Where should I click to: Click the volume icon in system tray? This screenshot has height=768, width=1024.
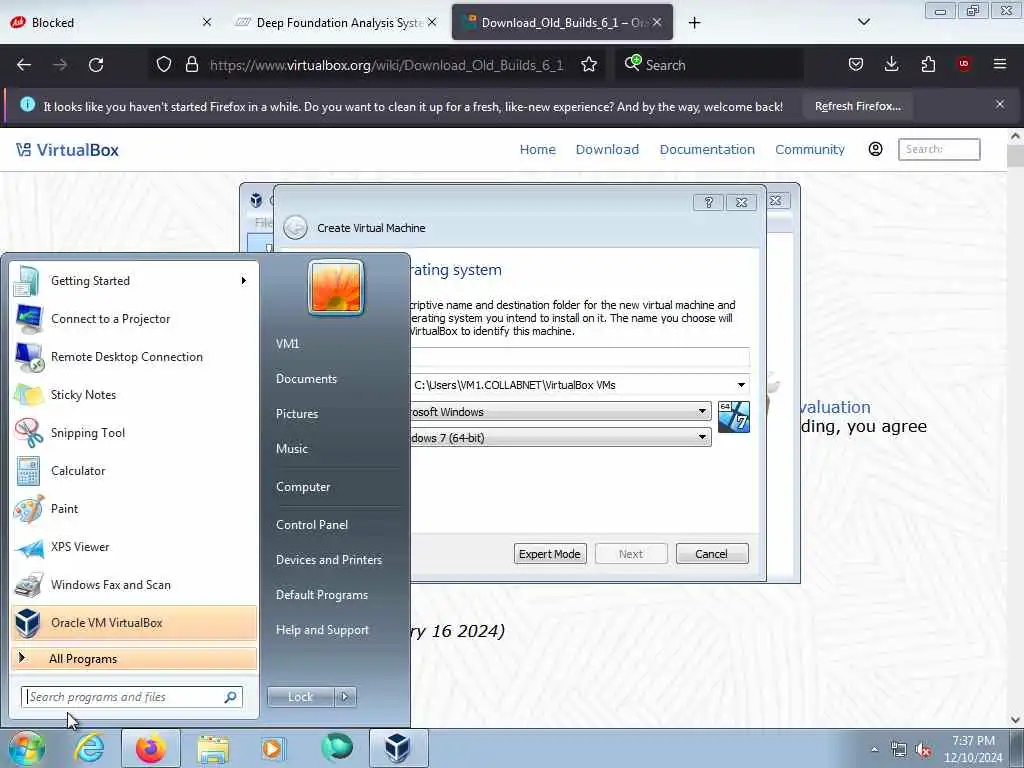pyautogui.click(x=923, y=750)
